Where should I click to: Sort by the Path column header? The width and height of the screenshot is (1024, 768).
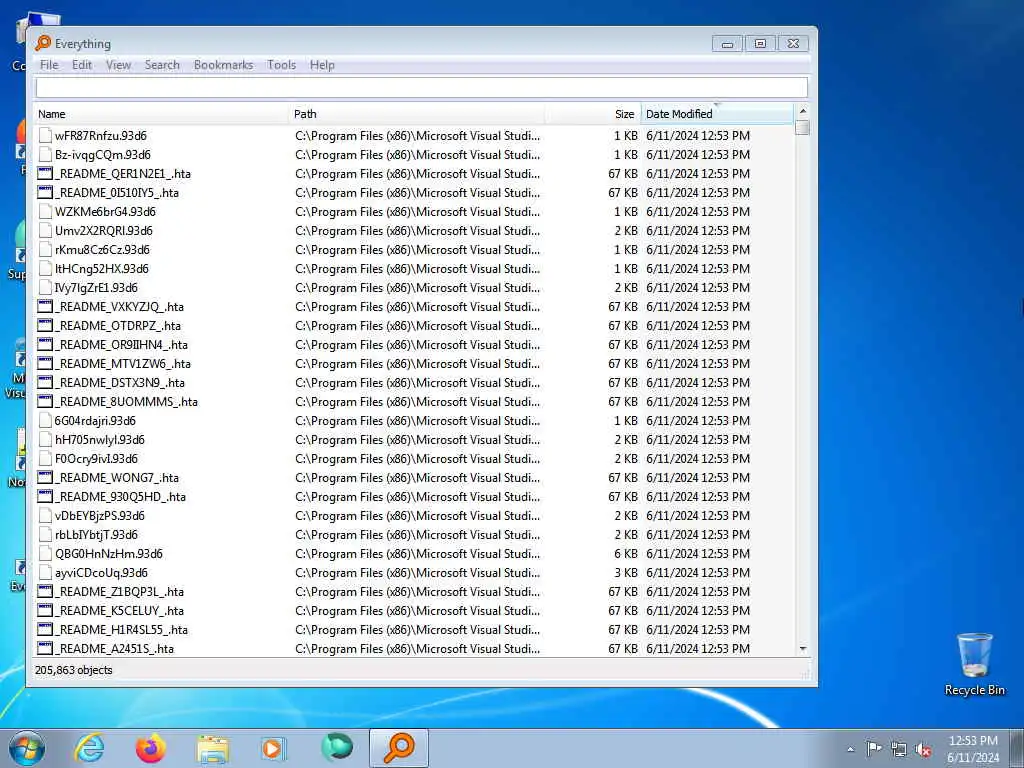pos(417,114)
